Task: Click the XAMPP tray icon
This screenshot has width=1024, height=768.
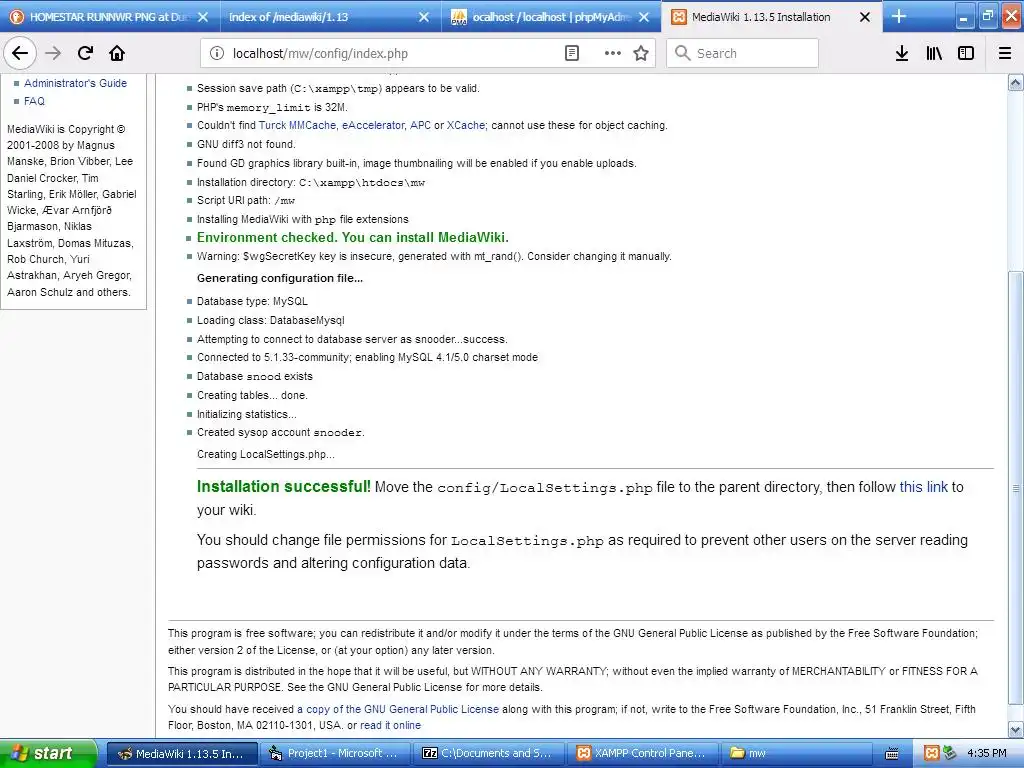Action: pyautogui.click(x=932, y=754)
